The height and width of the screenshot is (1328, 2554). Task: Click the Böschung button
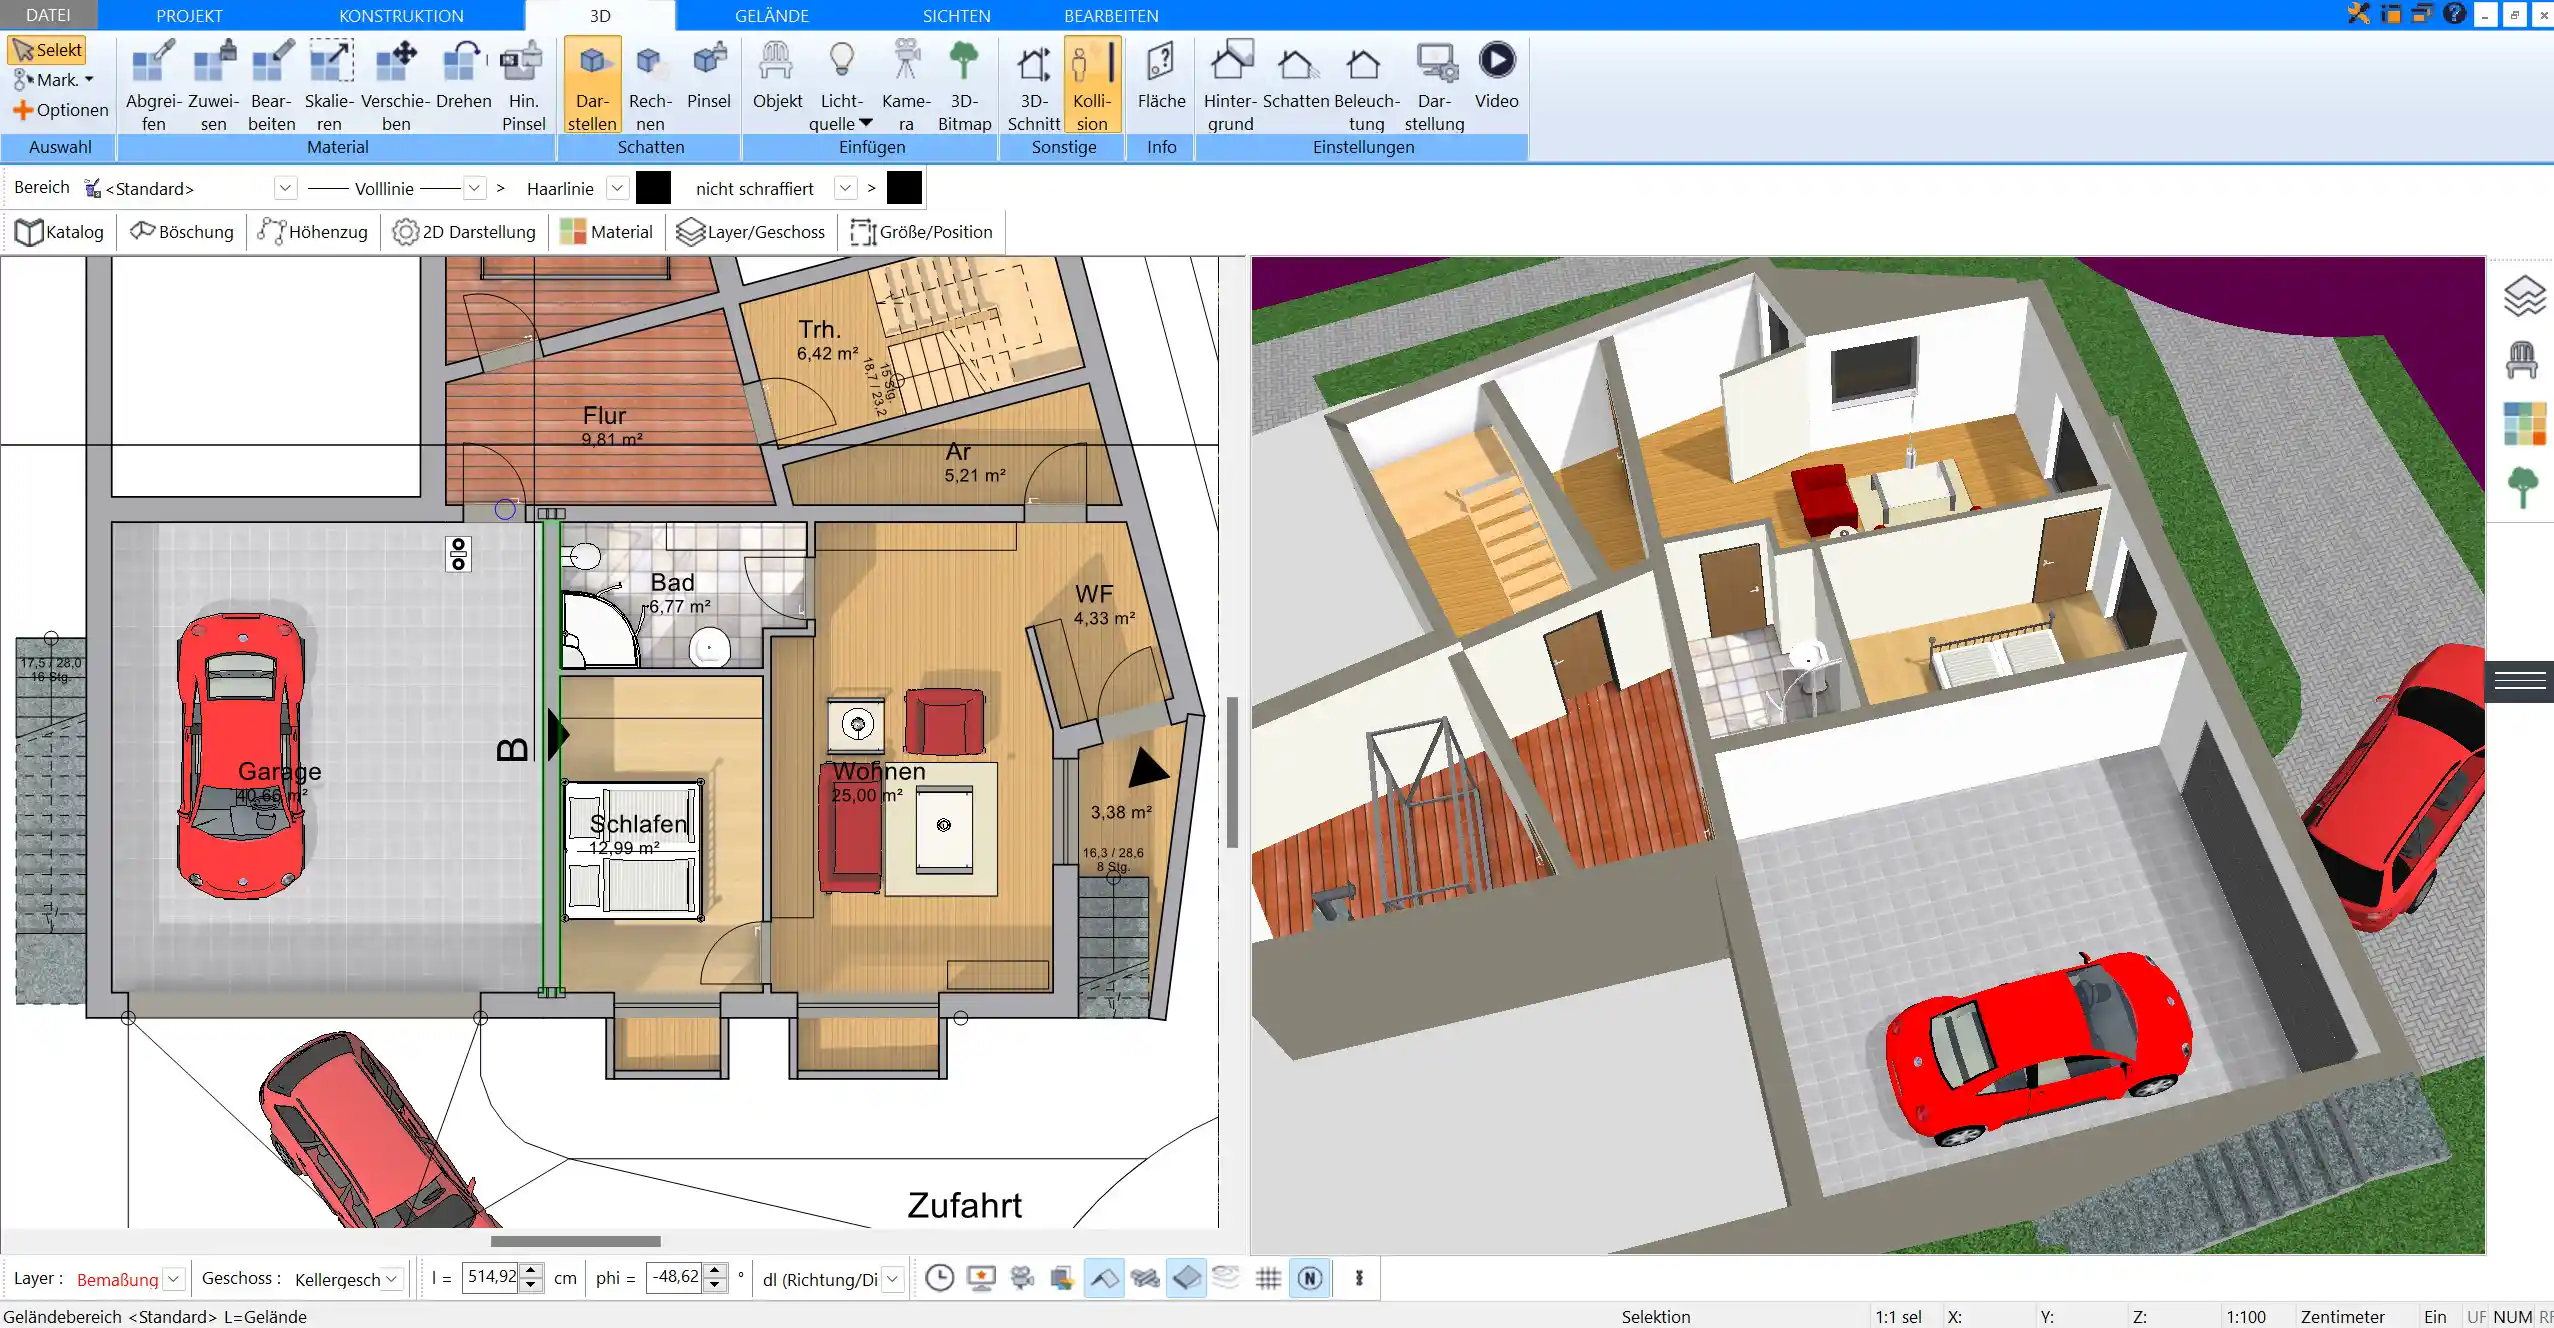pyautogui.click(x=182, y=232)
